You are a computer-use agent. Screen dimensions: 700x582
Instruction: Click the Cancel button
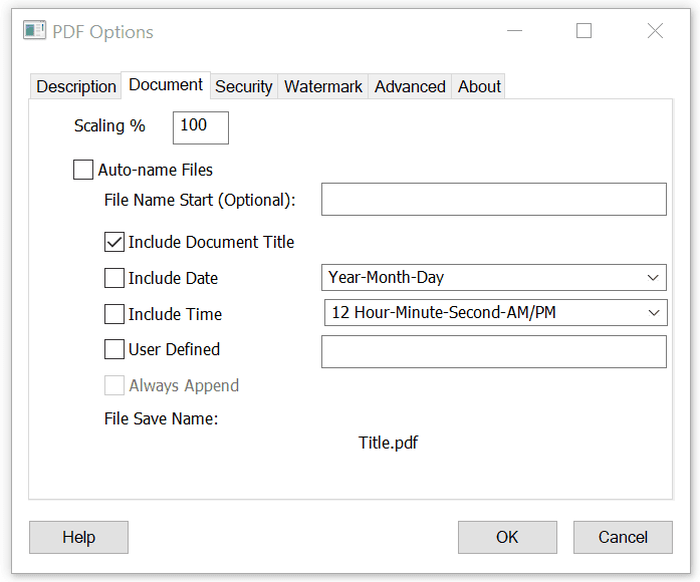[x=623, y=537]
